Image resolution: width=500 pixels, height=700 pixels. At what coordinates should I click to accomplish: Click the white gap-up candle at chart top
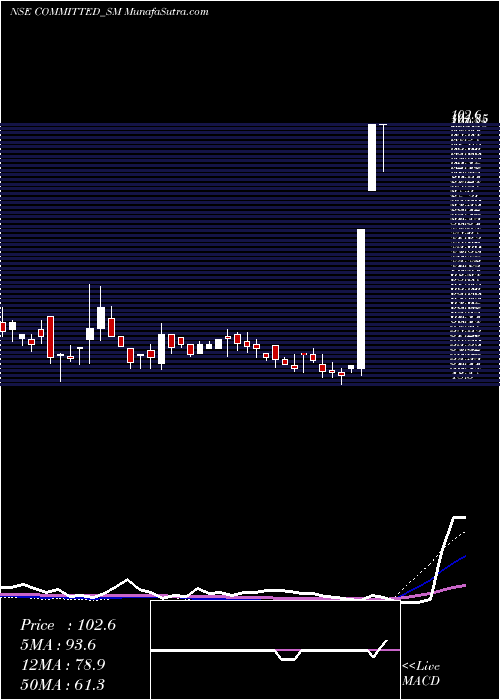click(372, 157)
